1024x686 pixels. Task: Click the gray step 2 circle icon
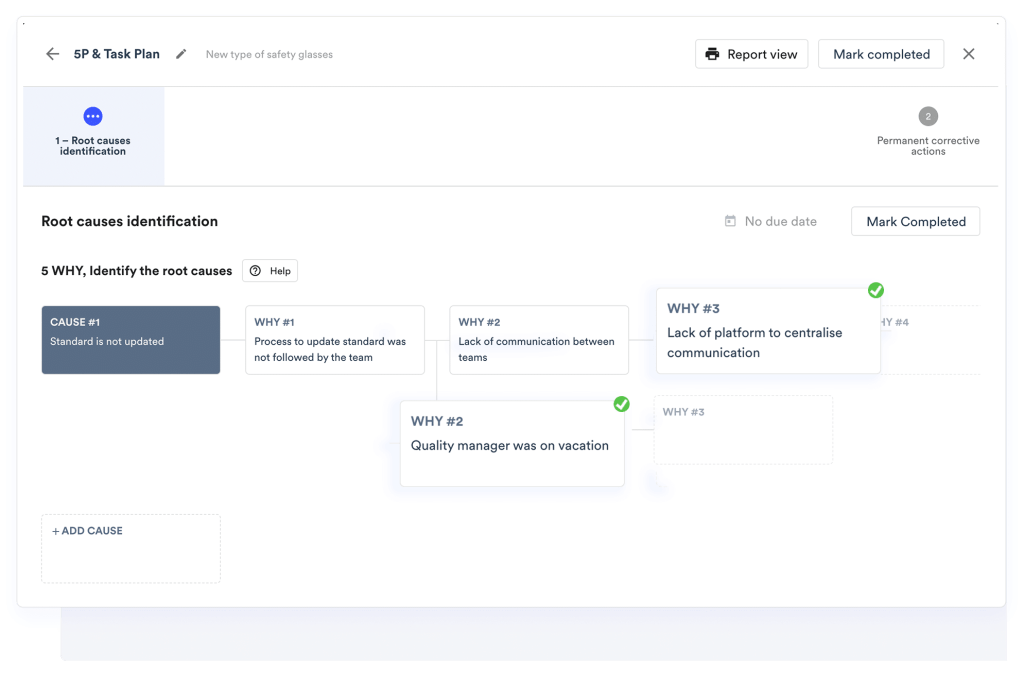pos(928,116)
